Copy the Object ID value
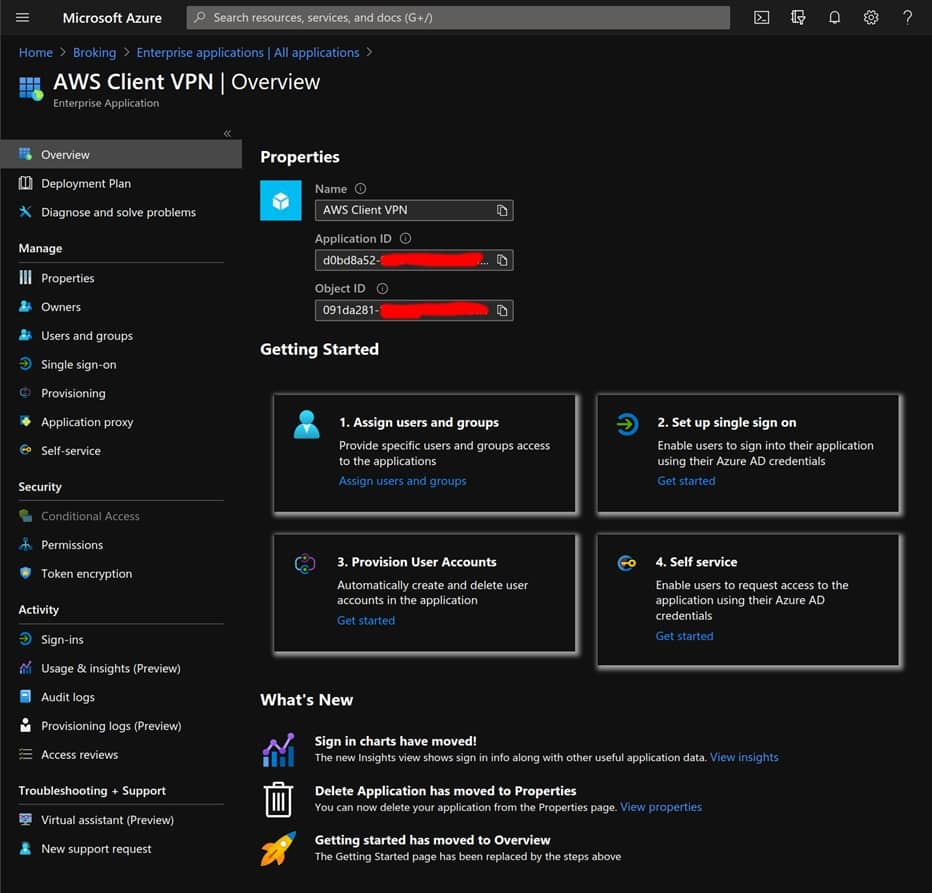This screenshot has width=932, height=893. [502, 310]
